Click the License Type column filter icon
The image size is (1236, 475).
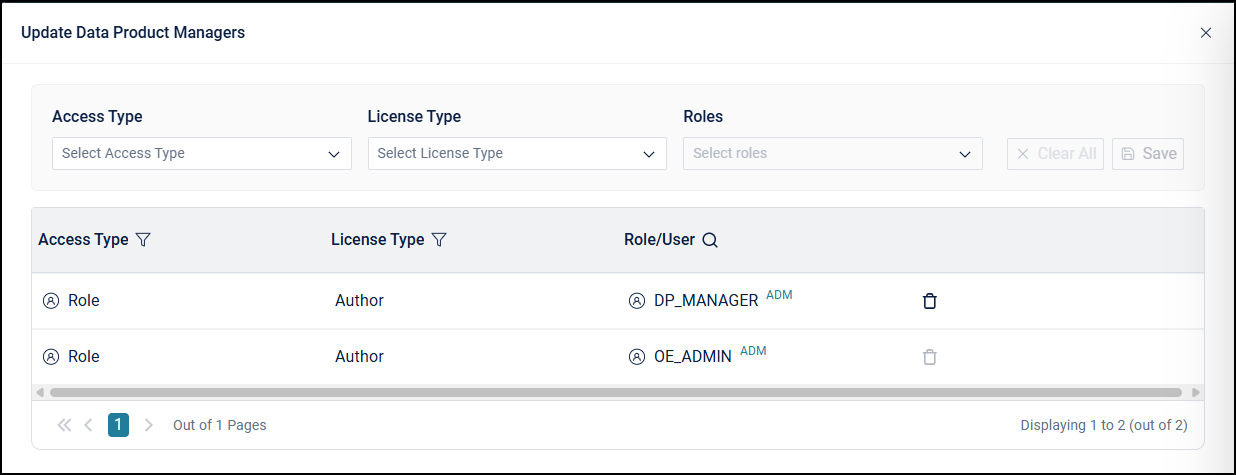pos(438,240)
